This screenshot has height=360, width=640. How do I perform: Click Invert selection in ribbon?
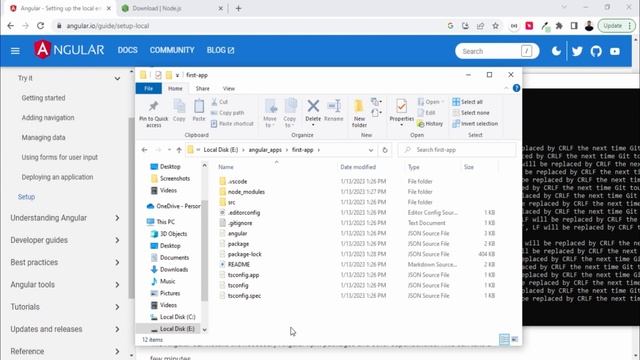pyautogui.click(x=475, y=124)
